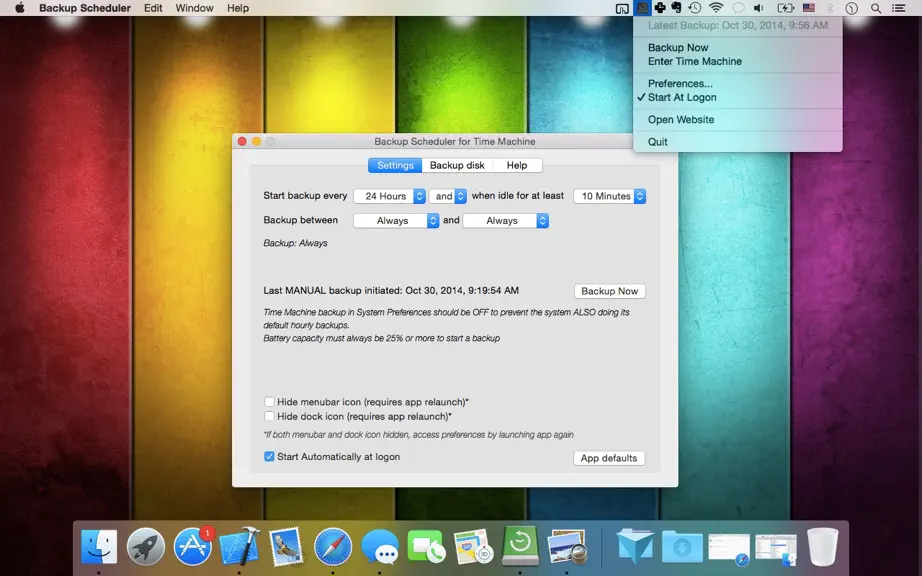Image resolution: width=922 pixels, height=576 pixels.
Task: Click Backup Now button in window
Action: tap(609, 291)
